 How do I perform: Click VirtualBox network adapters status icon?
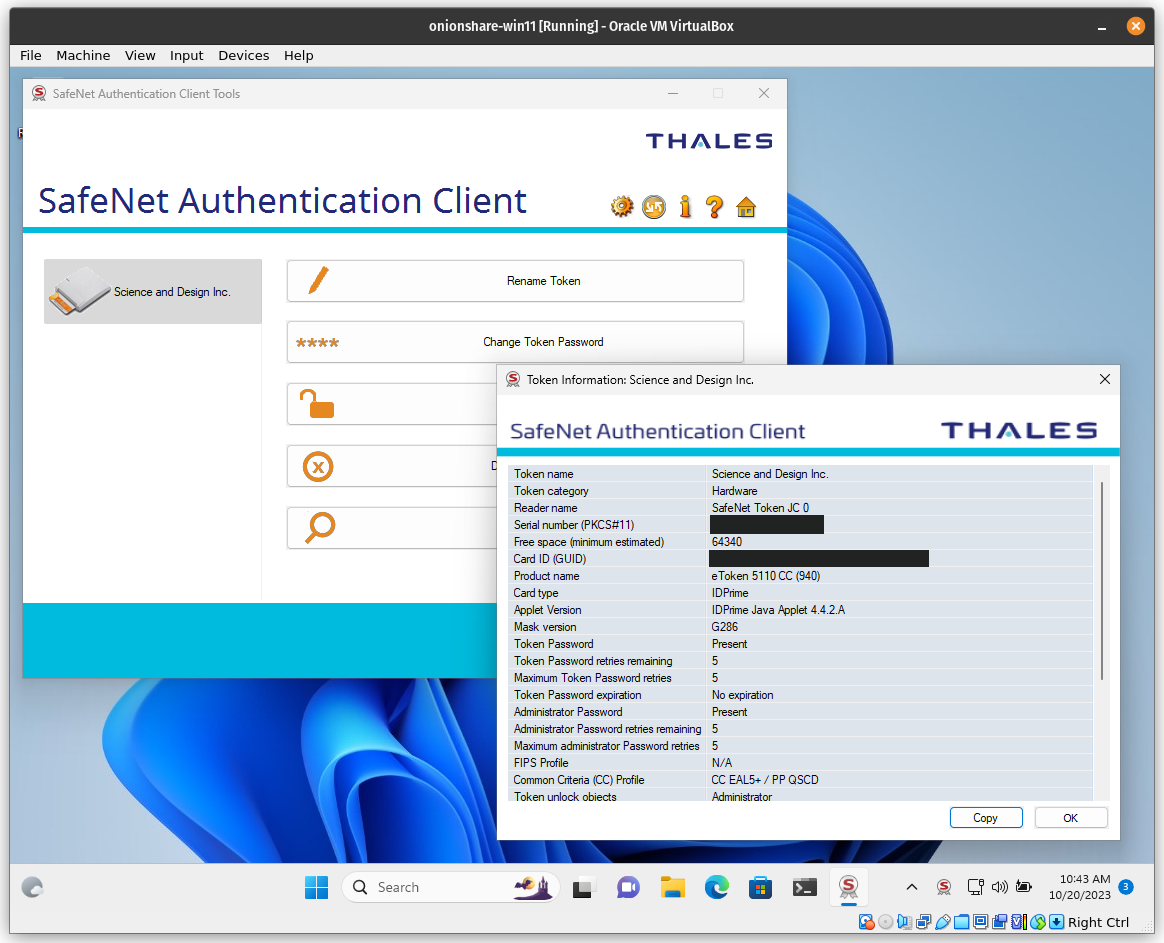point(923,922)
